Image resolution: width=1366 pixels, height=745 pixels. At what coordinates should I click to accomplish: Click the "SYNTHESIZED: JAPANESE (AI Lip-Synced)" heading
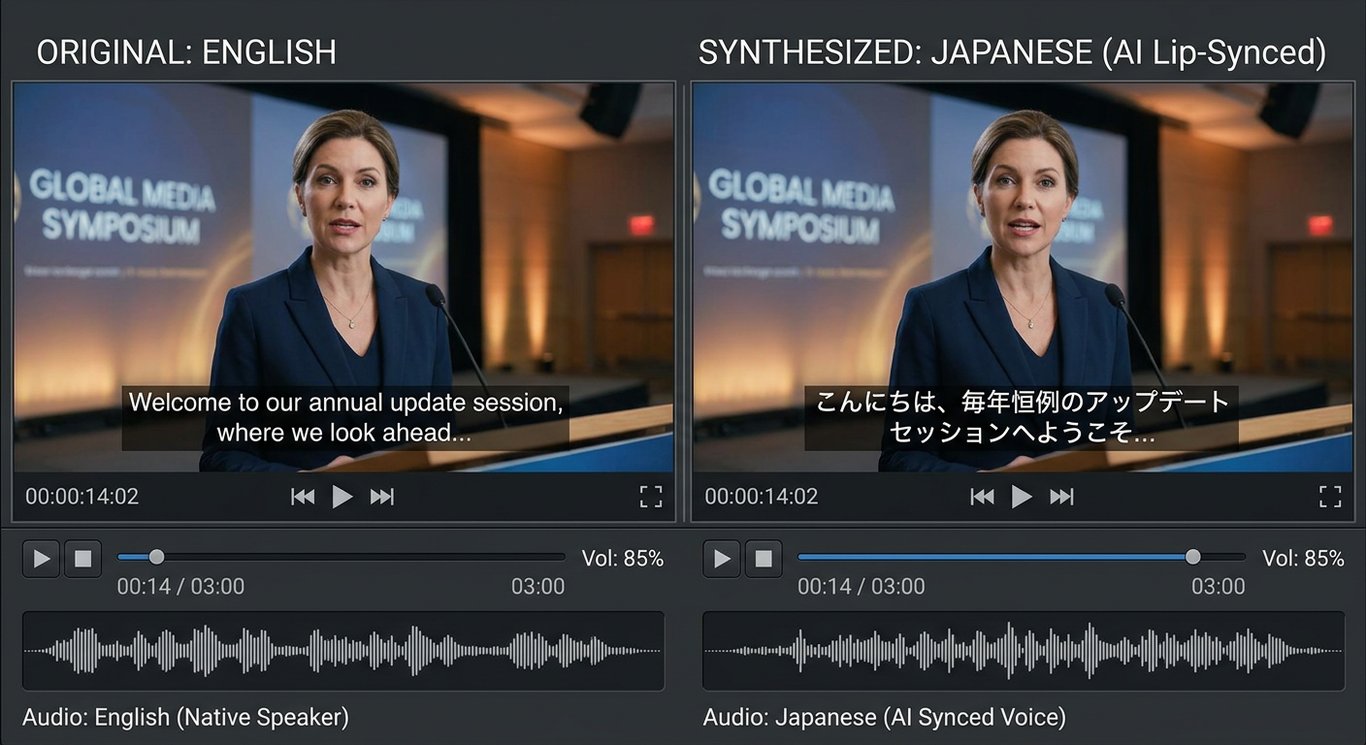pyautogui.click(x=1012, y=52)
